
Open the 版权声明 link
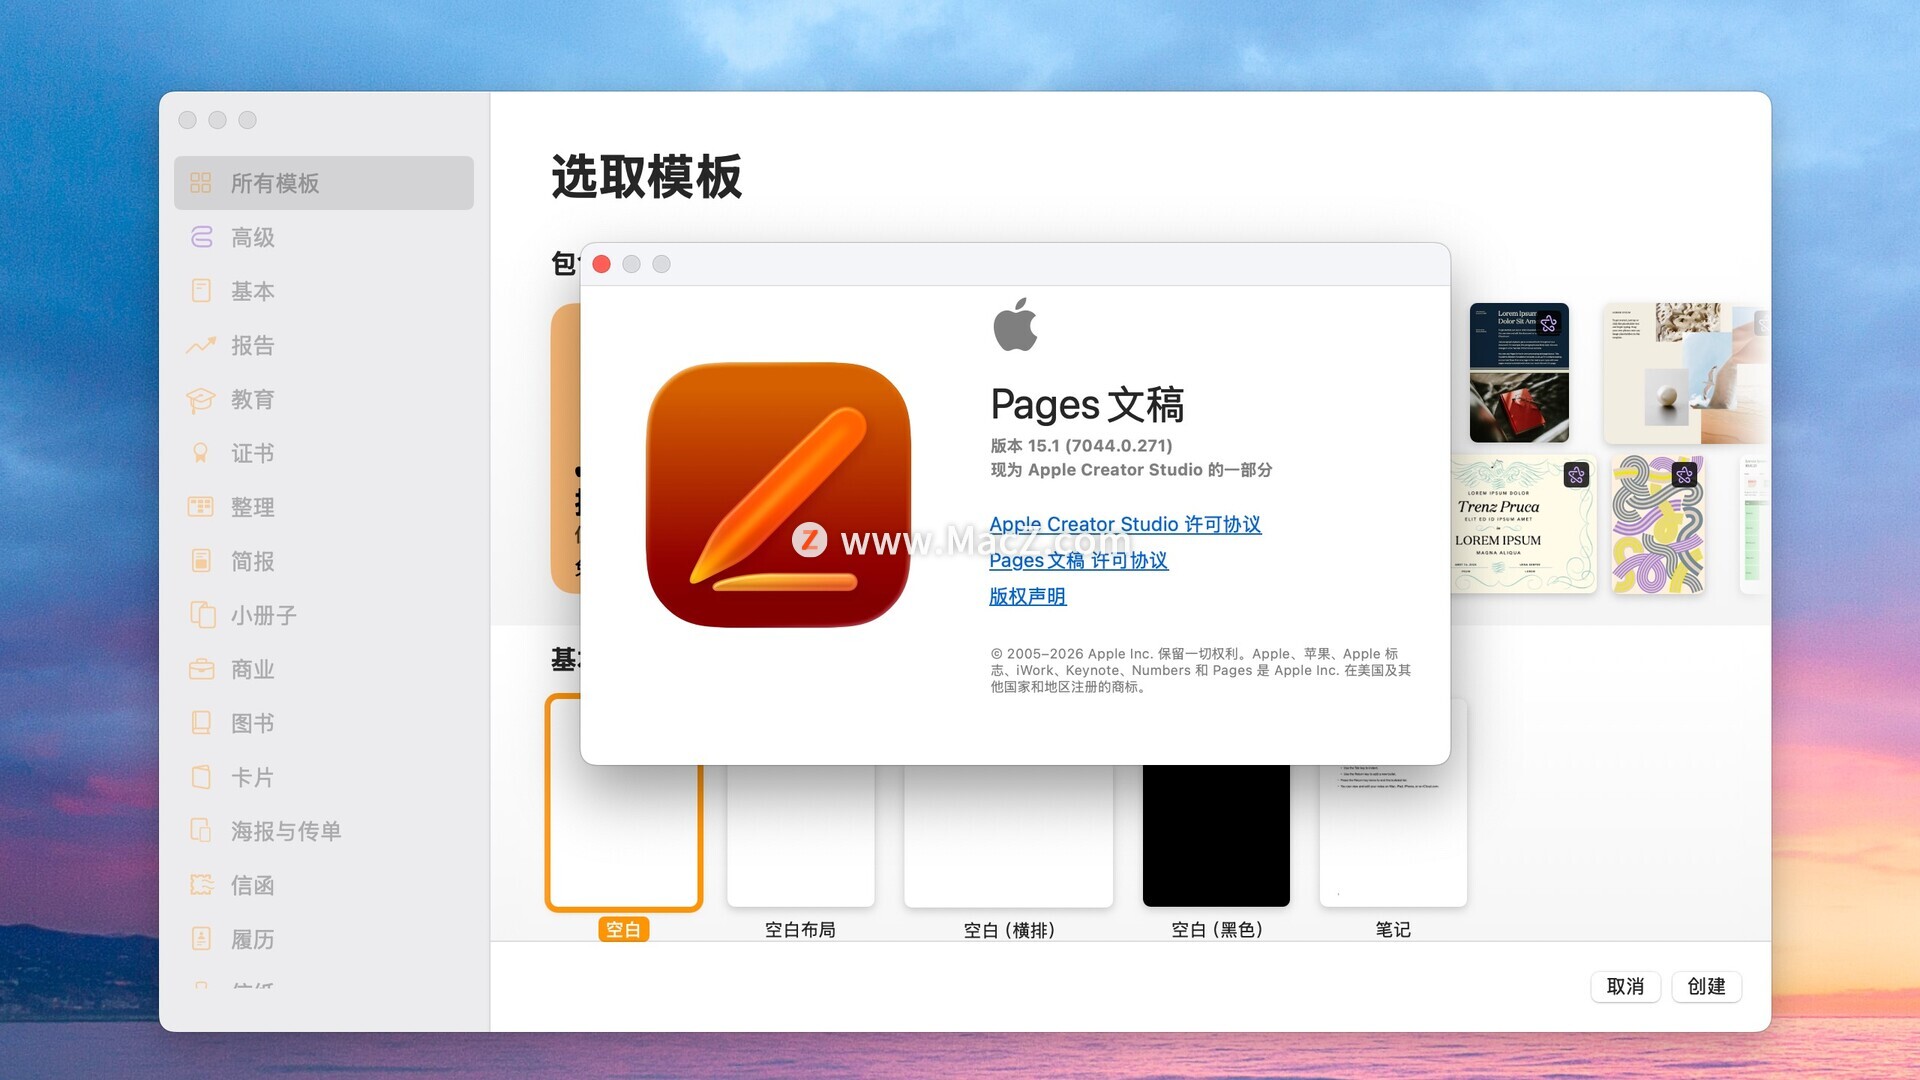[1027, 596]
